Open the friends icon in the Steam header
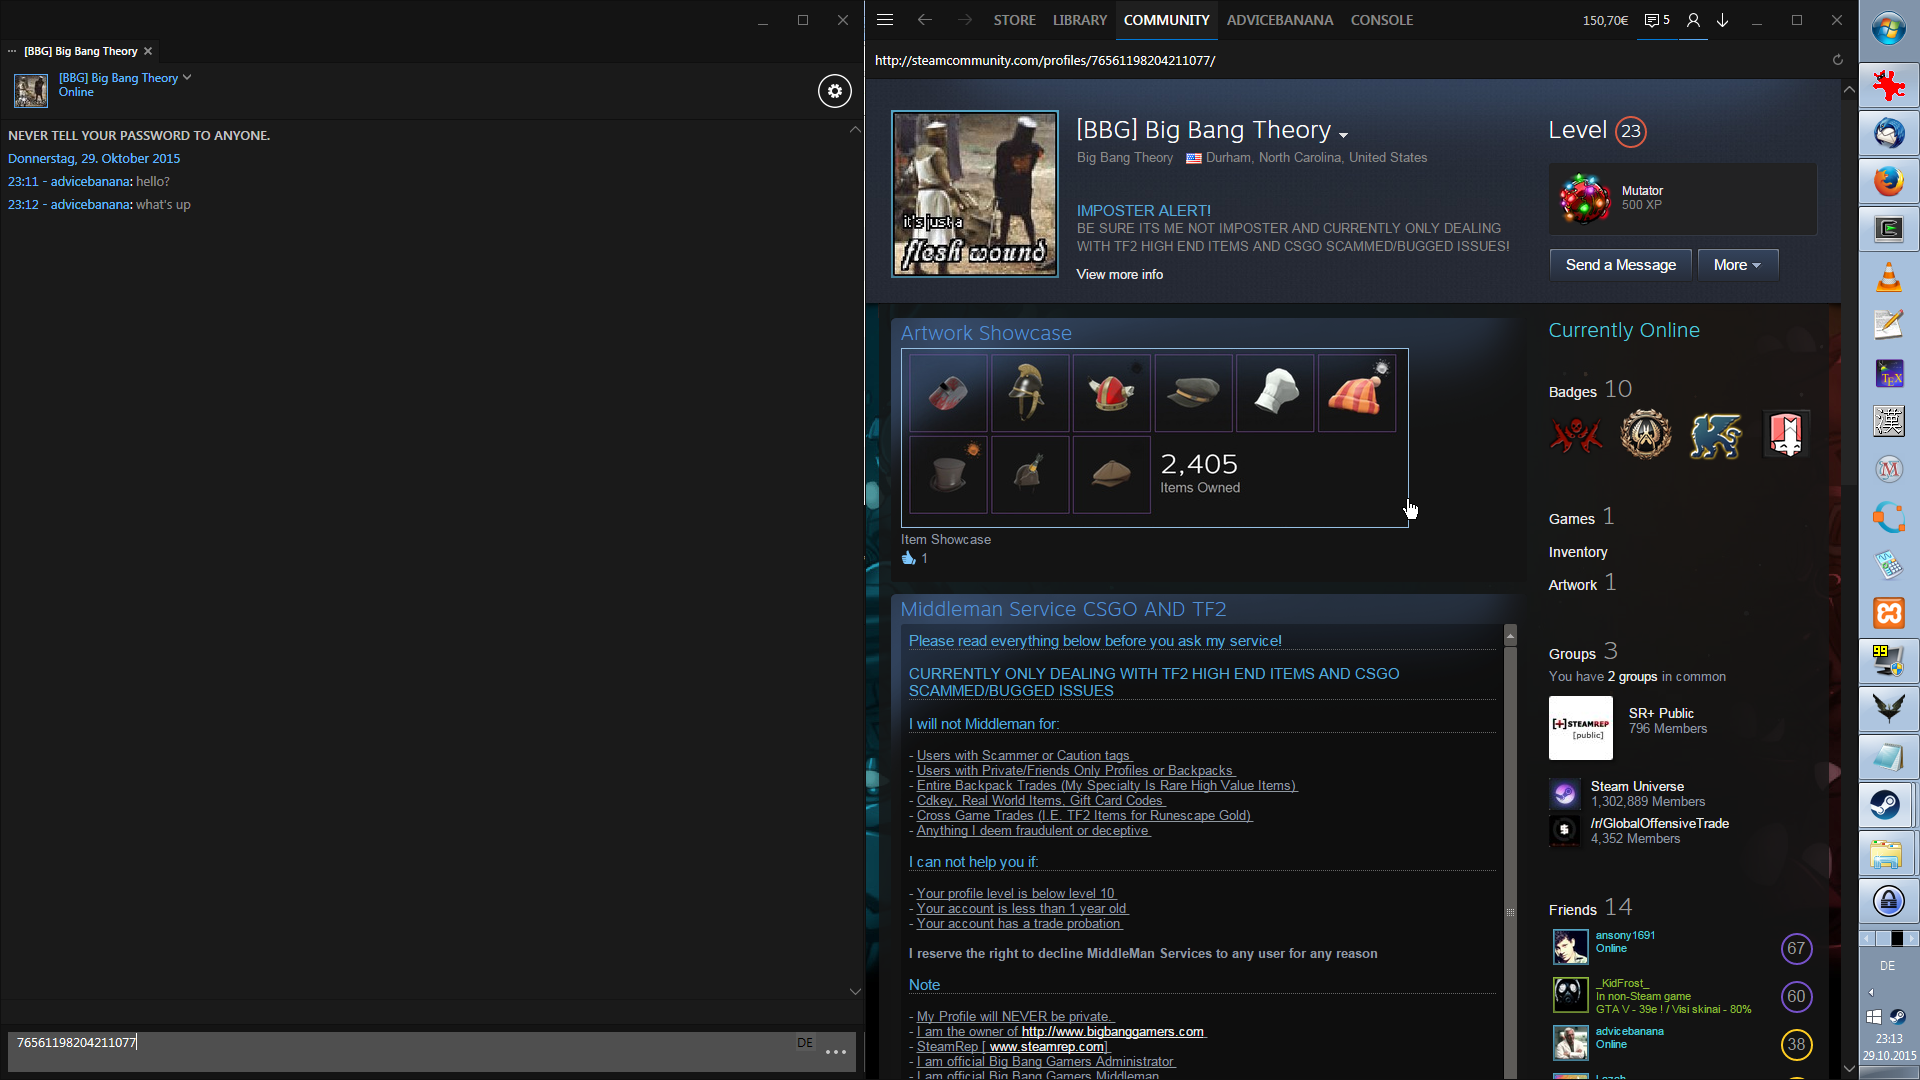This screenshot has width=1920, height=1080. 1693,20
